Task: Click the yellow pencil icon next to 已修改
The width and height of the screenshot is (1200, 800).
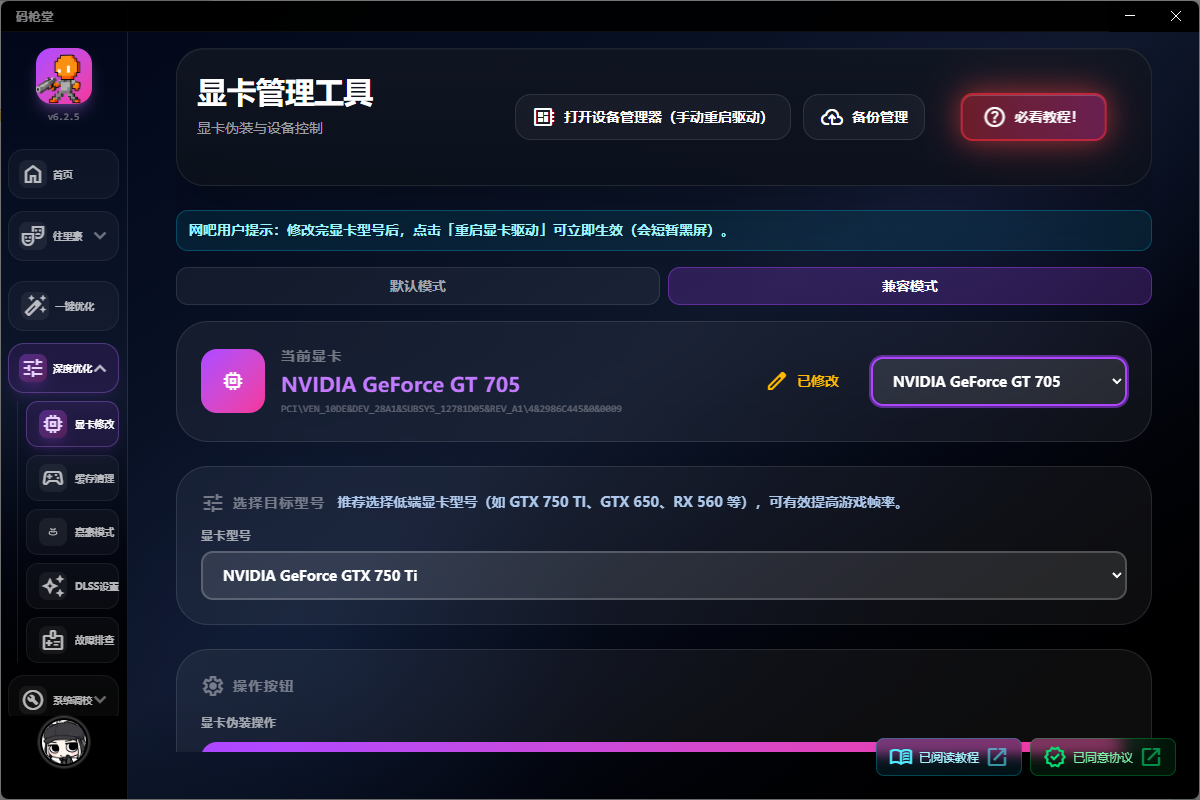Action: pos(777,381)
